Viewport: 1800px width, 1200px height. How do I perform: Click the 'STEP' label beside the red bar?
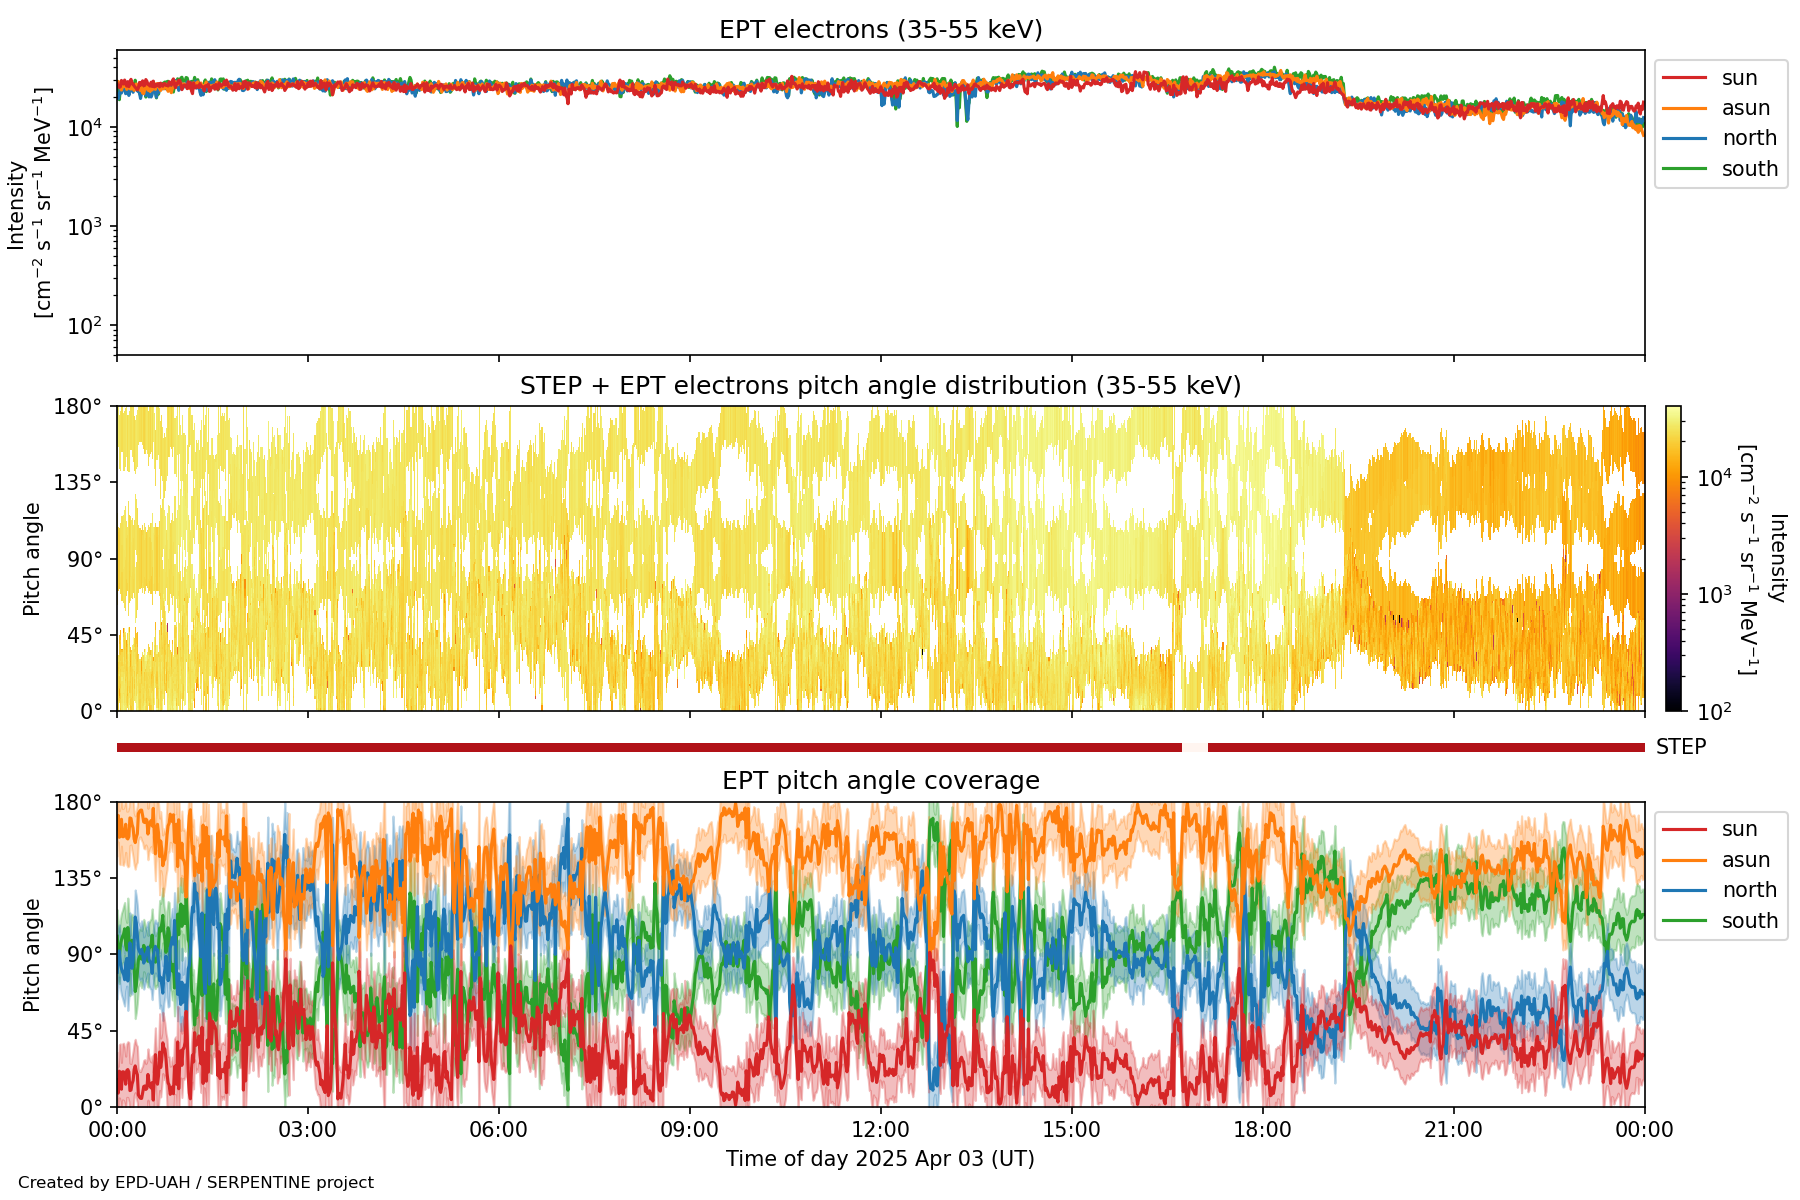pos(1681,747)
